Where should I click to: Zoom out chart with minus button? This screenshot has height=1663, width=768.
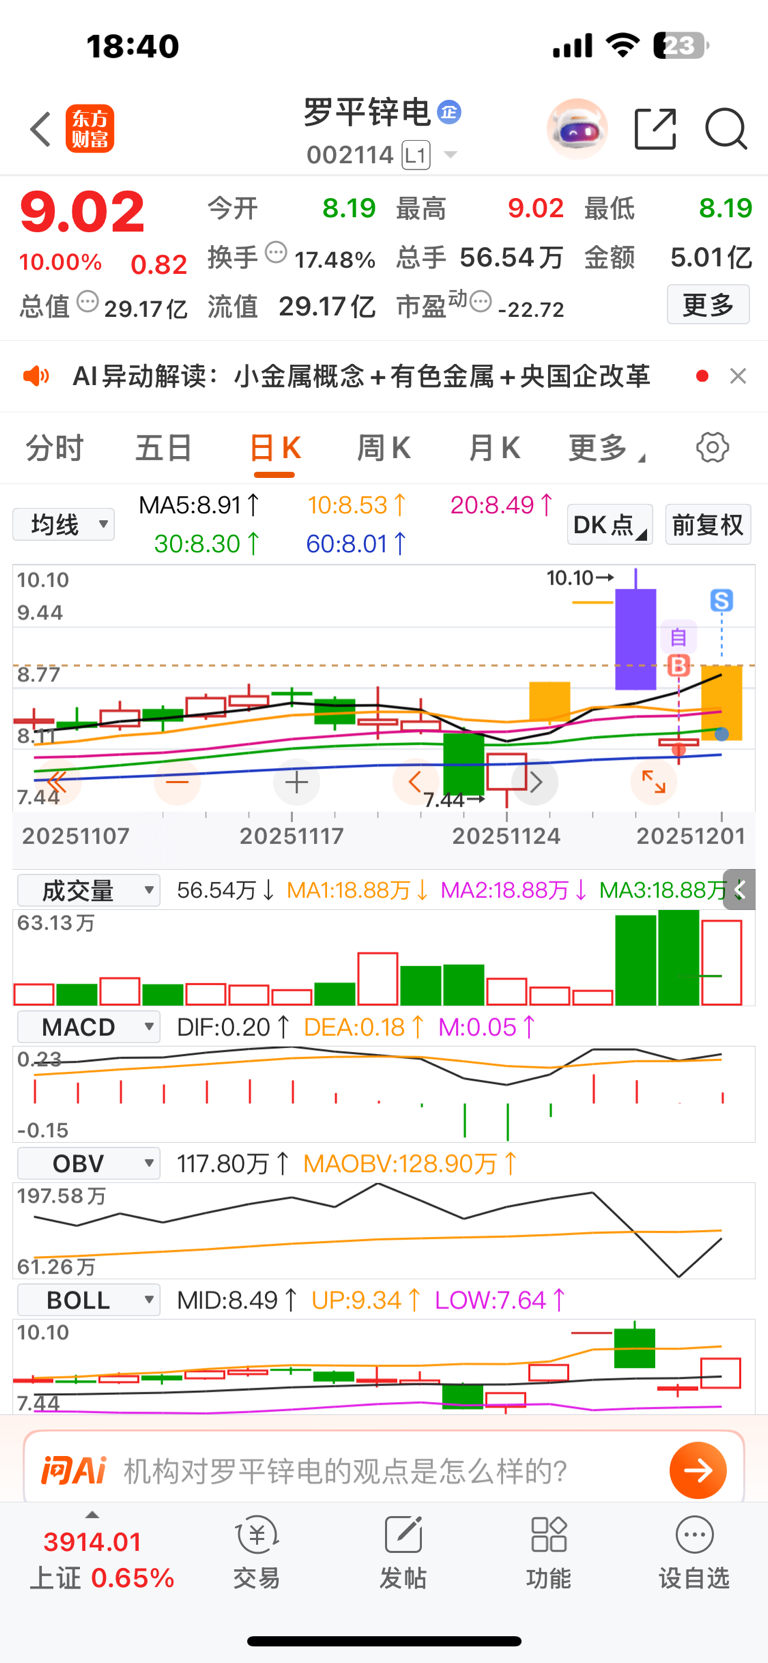[x=177, y=782]
